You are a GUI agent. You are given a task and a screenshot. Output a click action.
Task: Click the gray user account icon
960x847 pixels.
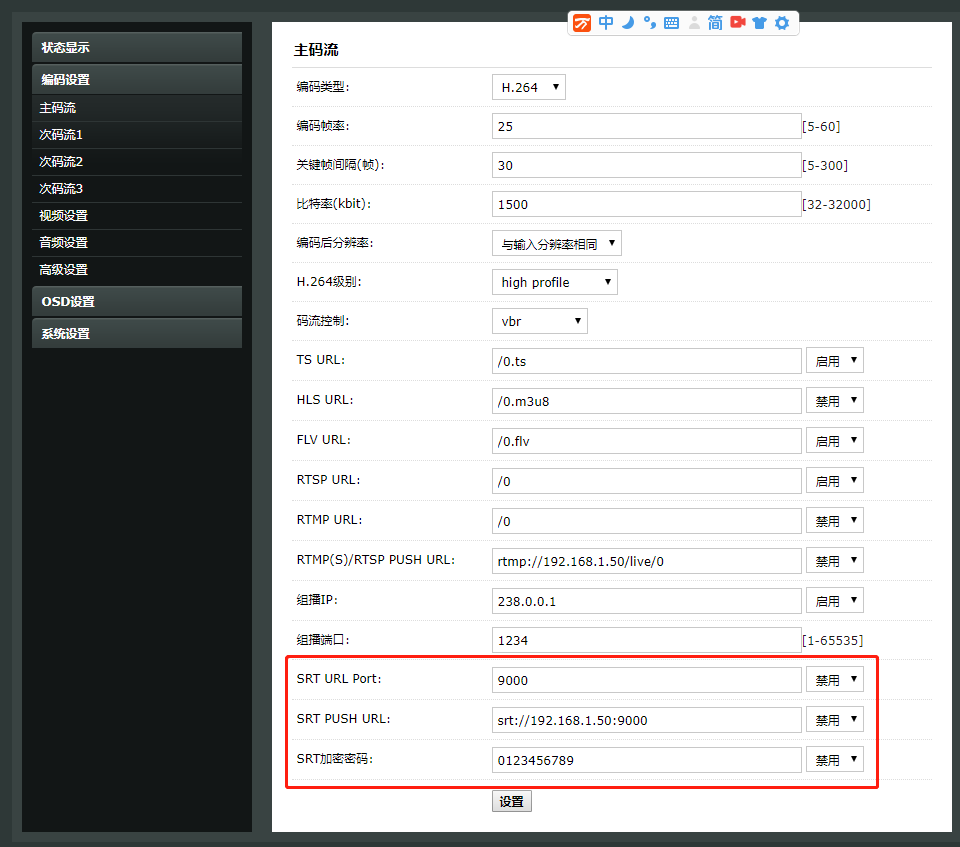click(694, 23)
